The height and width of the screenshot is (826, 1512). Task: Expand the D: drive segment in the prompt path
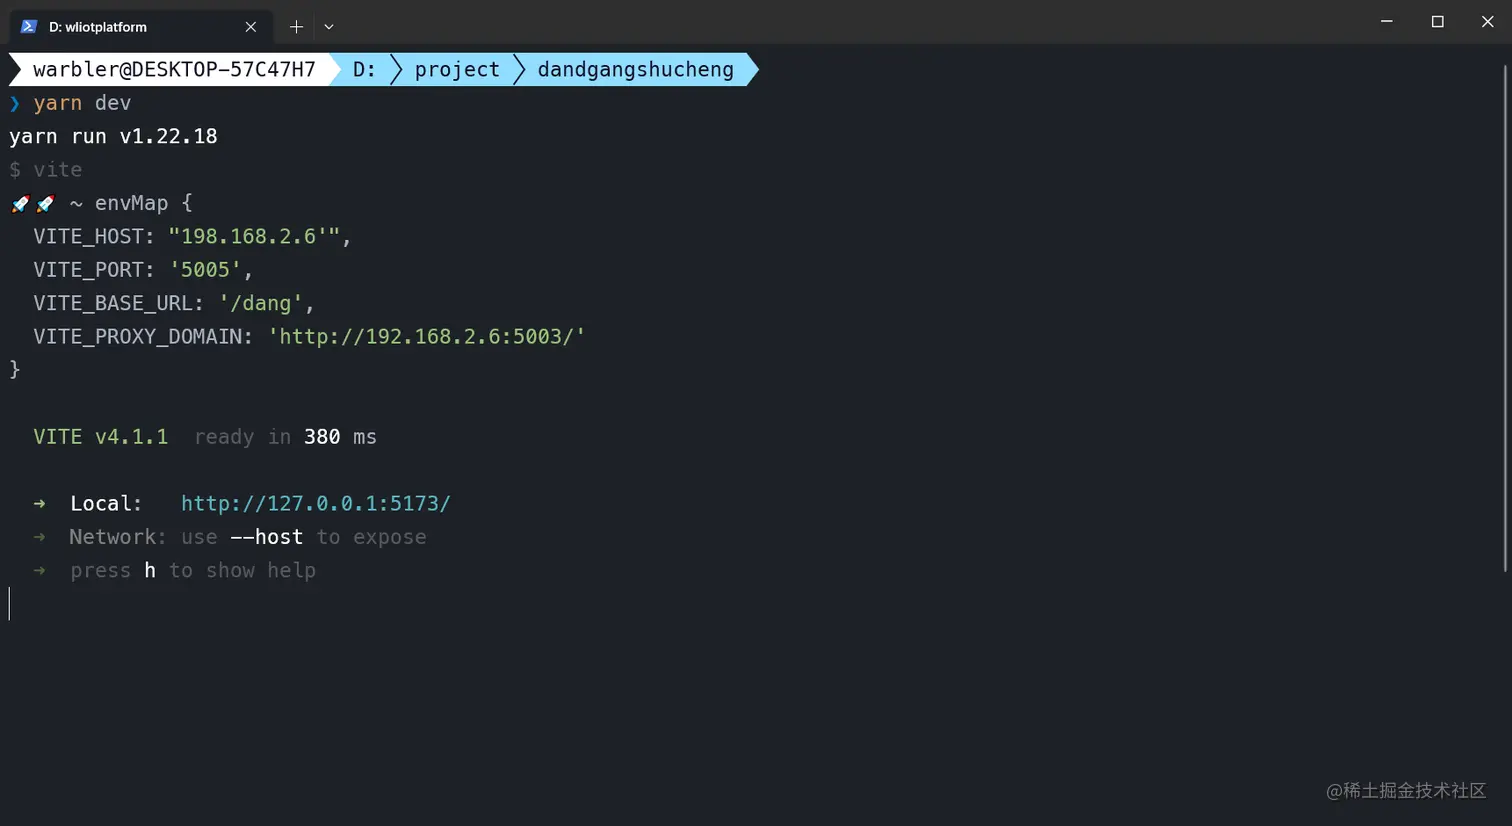pyautogui.click(x=364, y=69)
